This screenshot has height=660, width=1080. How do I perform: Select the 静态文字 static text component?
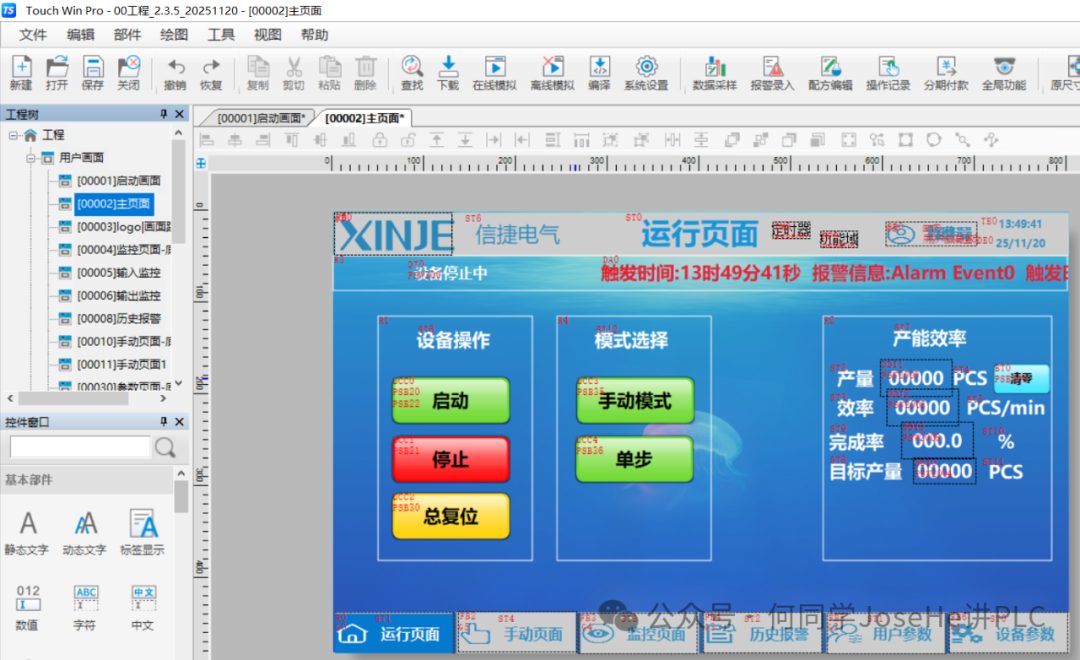27,532
